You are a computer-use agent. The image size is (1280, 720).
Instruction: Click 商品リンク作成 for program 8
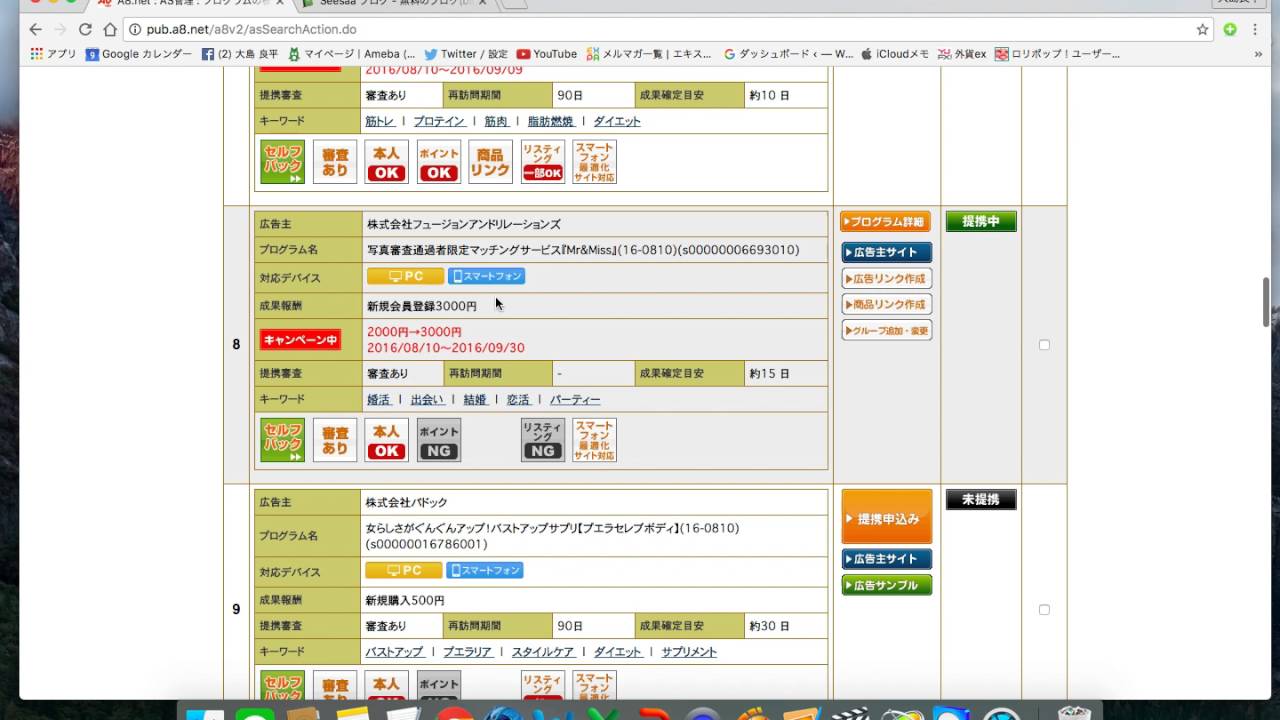coord(886,304)
